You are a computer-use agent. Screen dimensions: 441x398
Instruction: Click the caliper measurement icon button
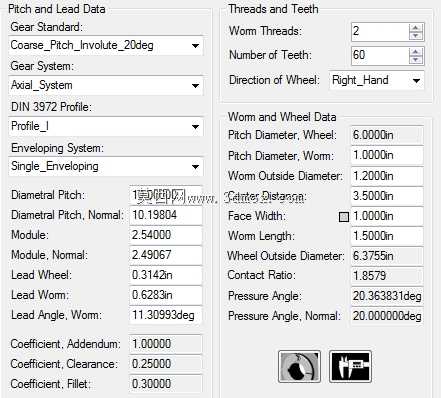pyautogui.click(x=350, y=366)
